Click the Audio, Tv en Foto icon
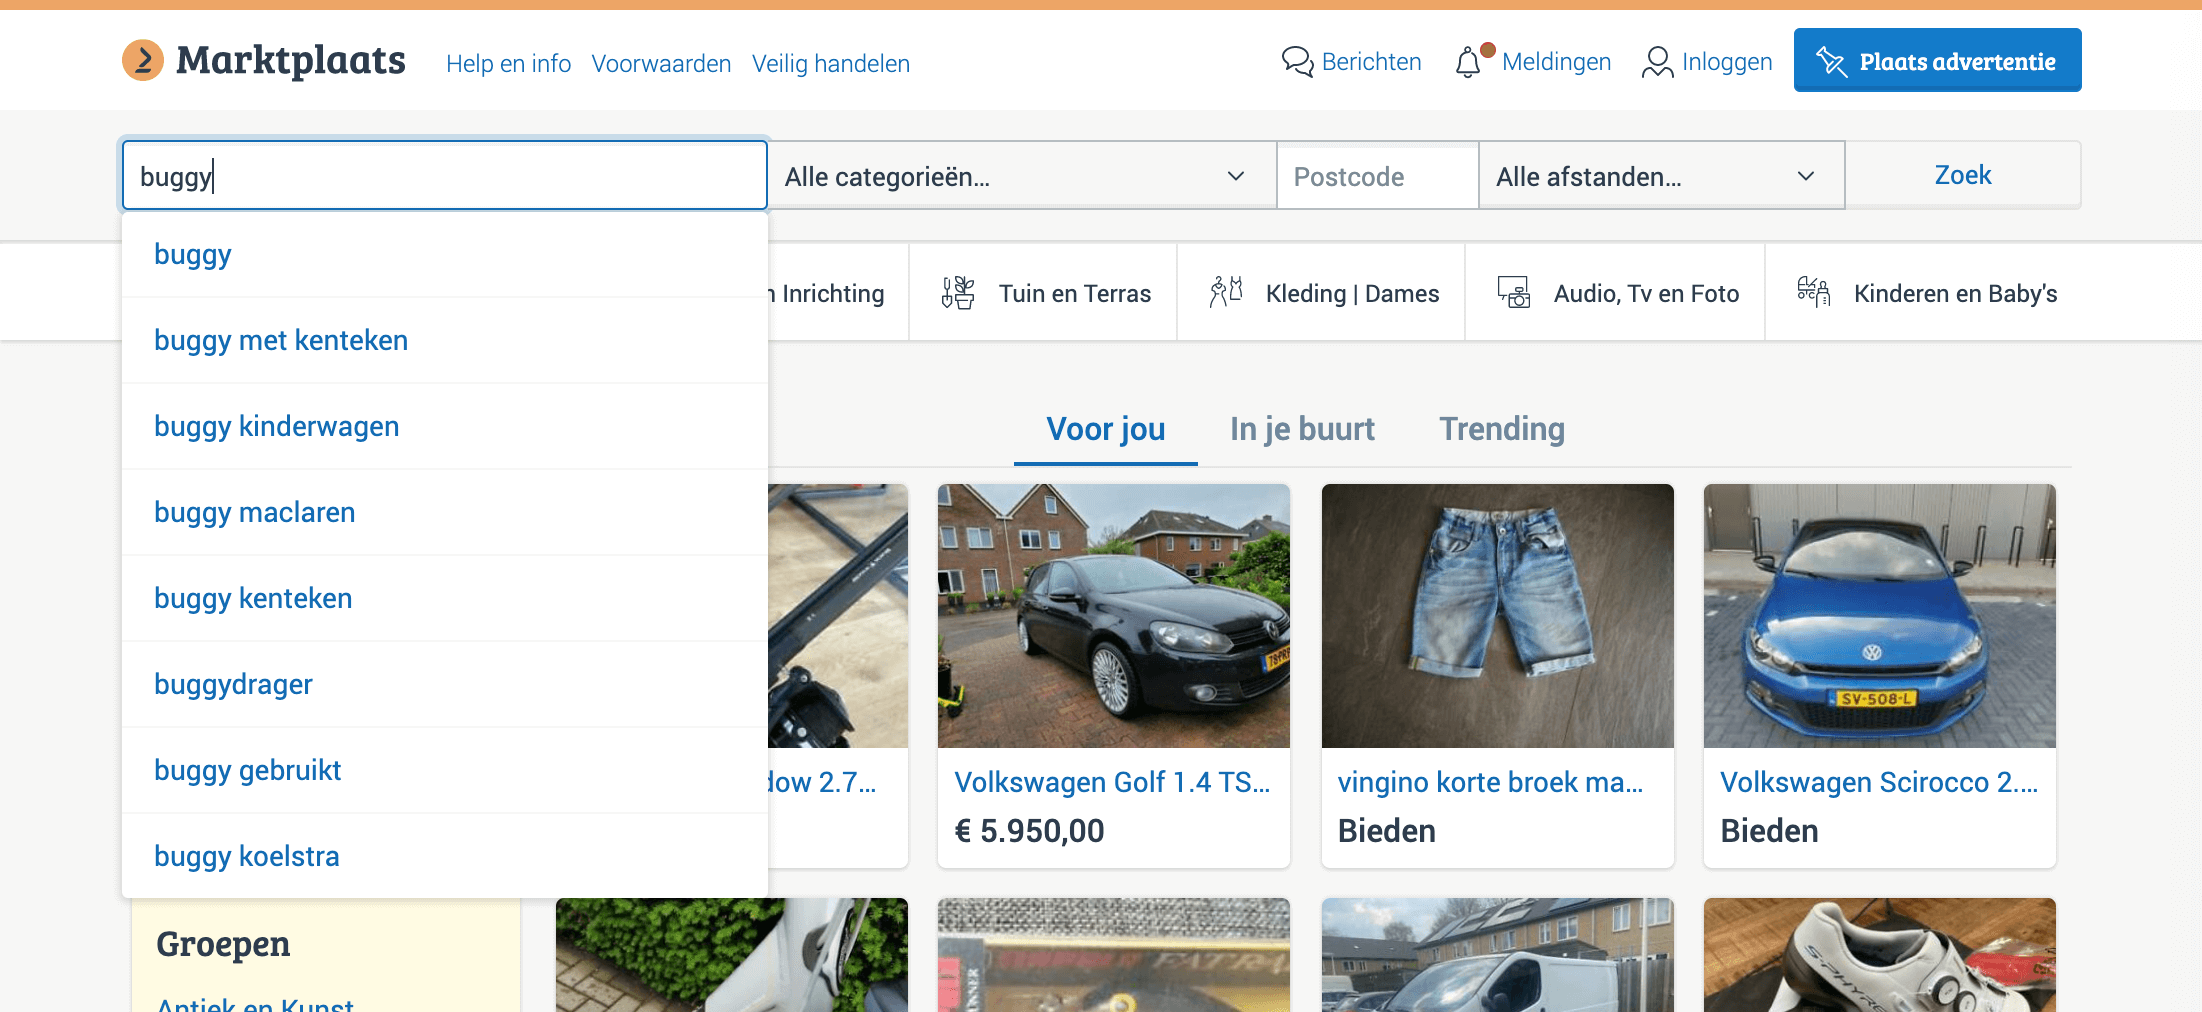 pyautogui.click(x=1514, y=293)
